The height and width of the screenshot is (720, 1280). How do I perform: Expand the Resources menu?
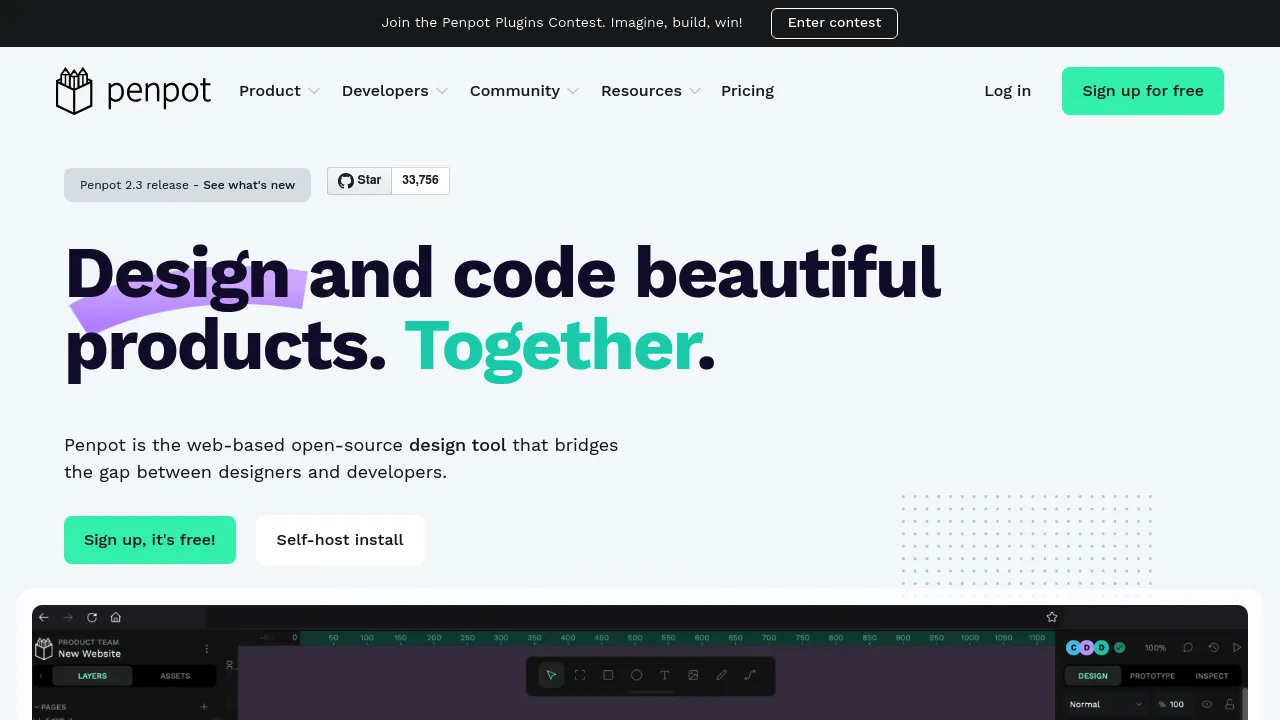pyautogui.click(x=651, y=91)
